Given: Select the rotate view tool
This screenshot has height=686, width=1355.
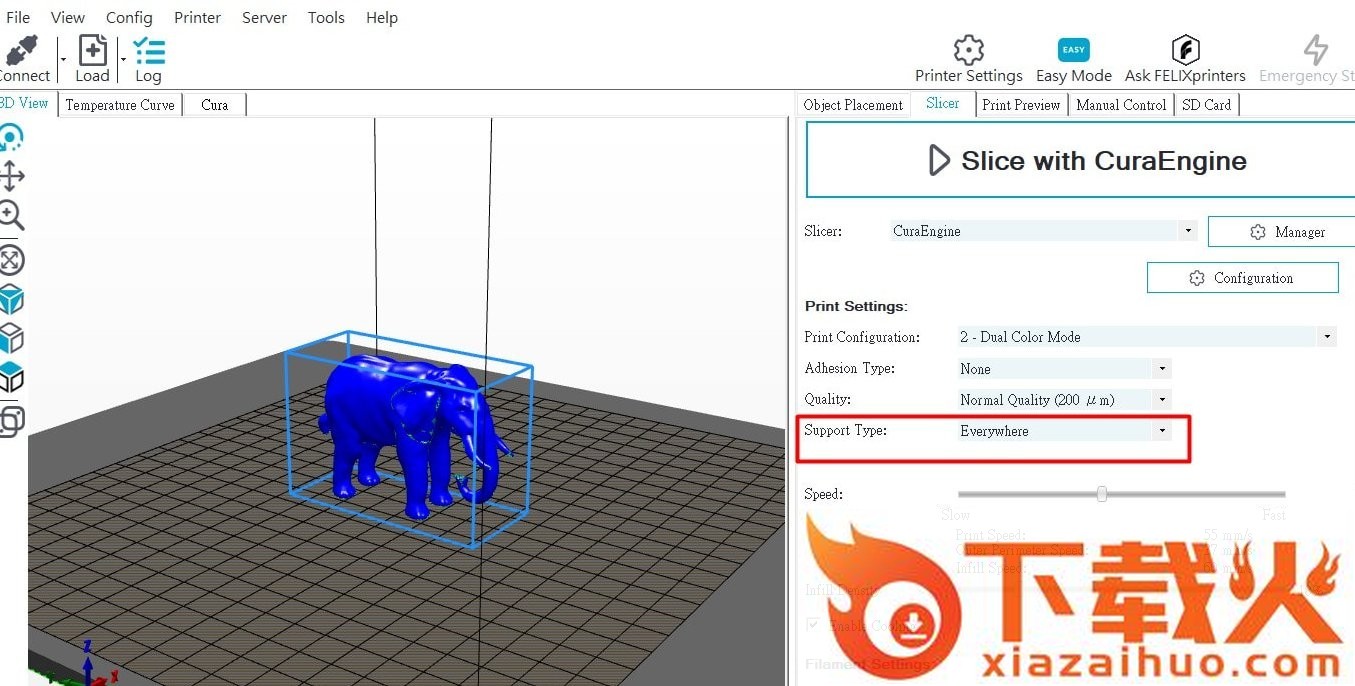Looking at the screenshot, I should pos(10,138).
